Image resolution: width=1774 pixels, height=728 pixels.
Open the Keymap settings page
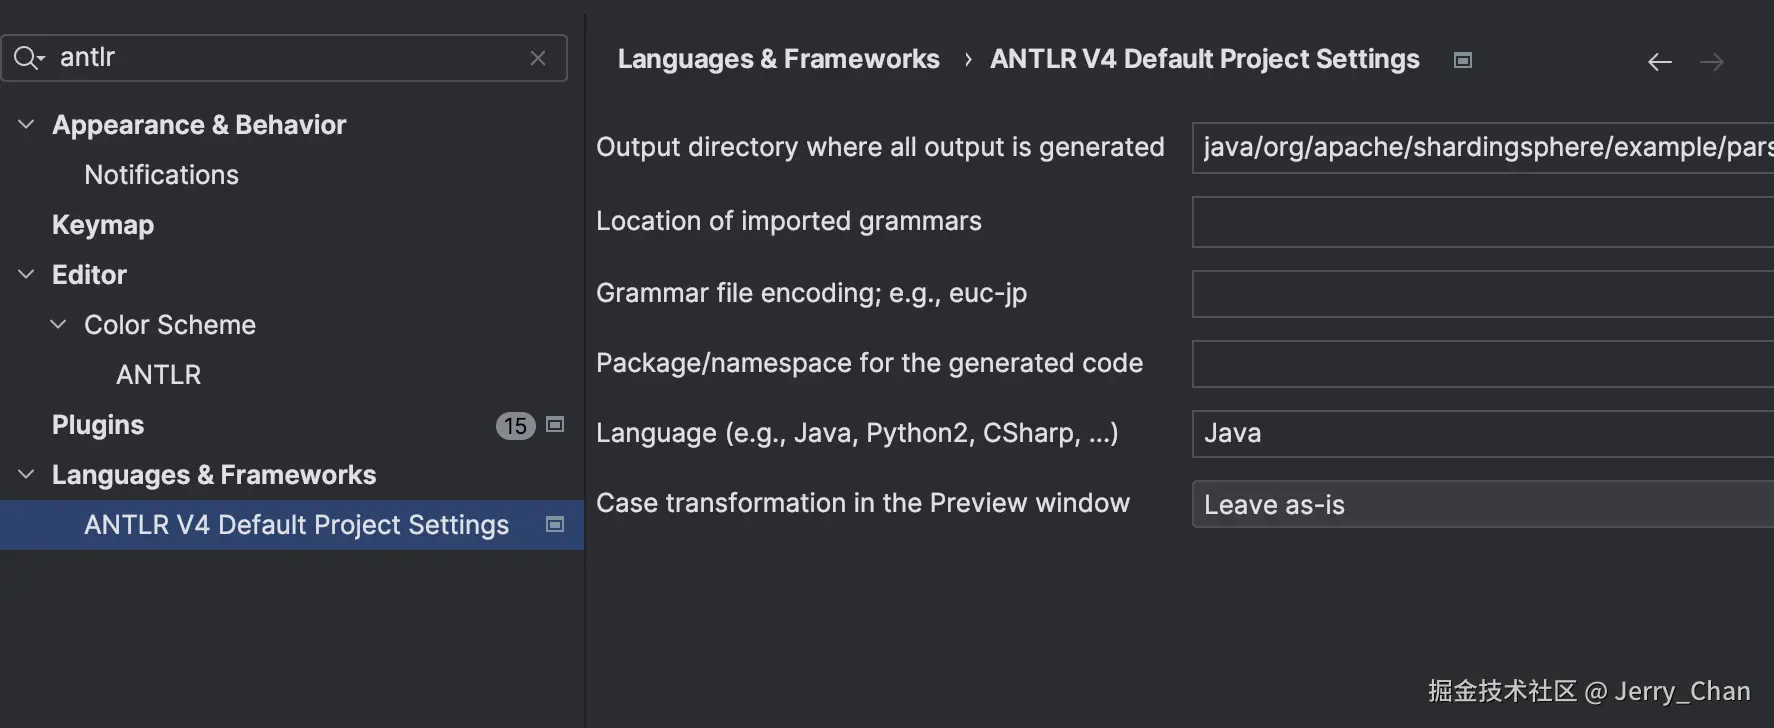click(x=103, y=225)
